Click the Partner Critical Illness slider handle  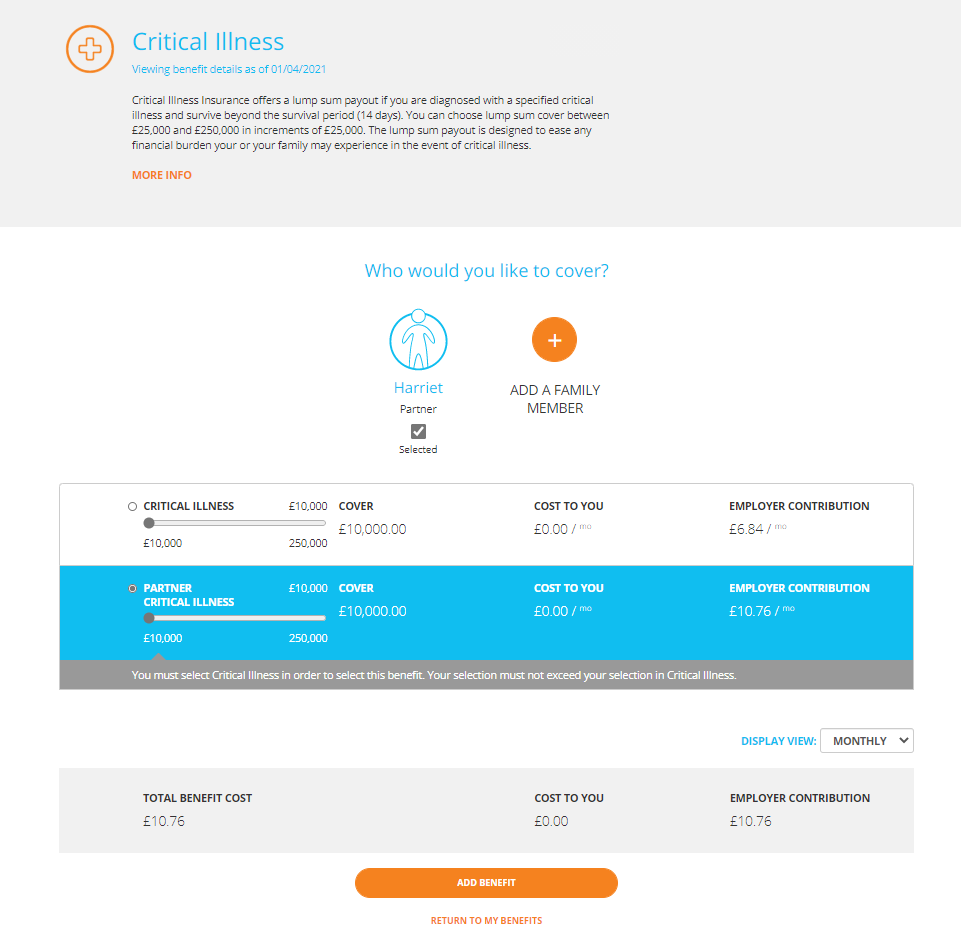(149, 618)
